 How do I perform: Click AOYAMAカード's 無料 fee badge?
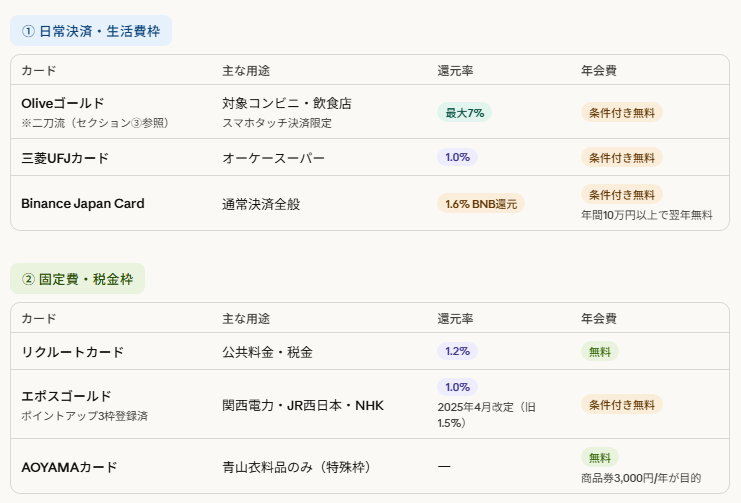pyautogui.click(x=599, y=457)
